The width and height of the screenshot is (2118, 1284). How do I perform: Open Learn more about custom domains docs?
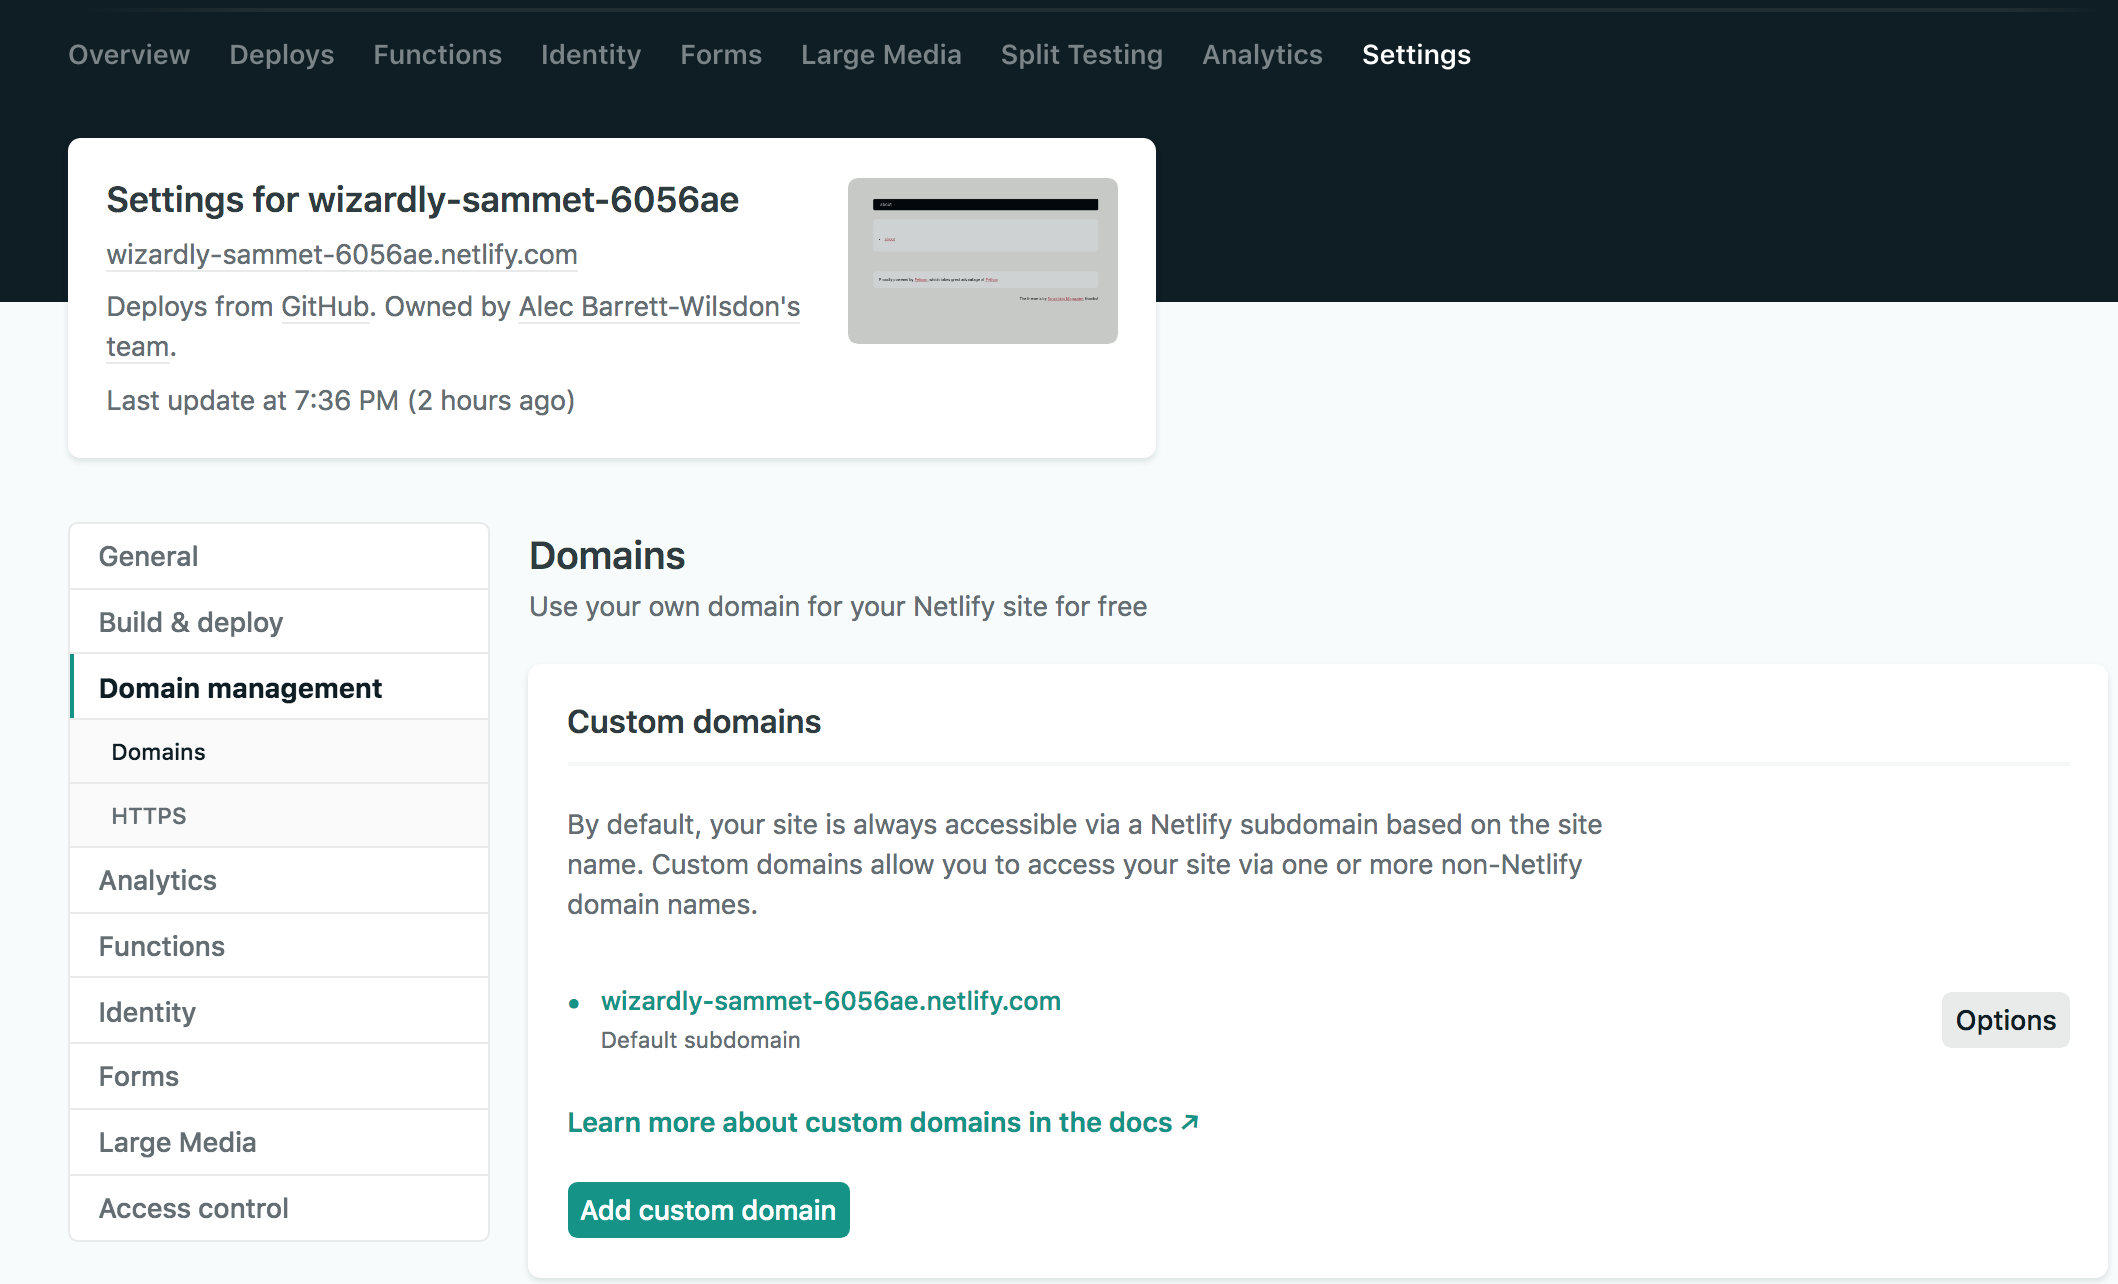(x=883, y=1123)
